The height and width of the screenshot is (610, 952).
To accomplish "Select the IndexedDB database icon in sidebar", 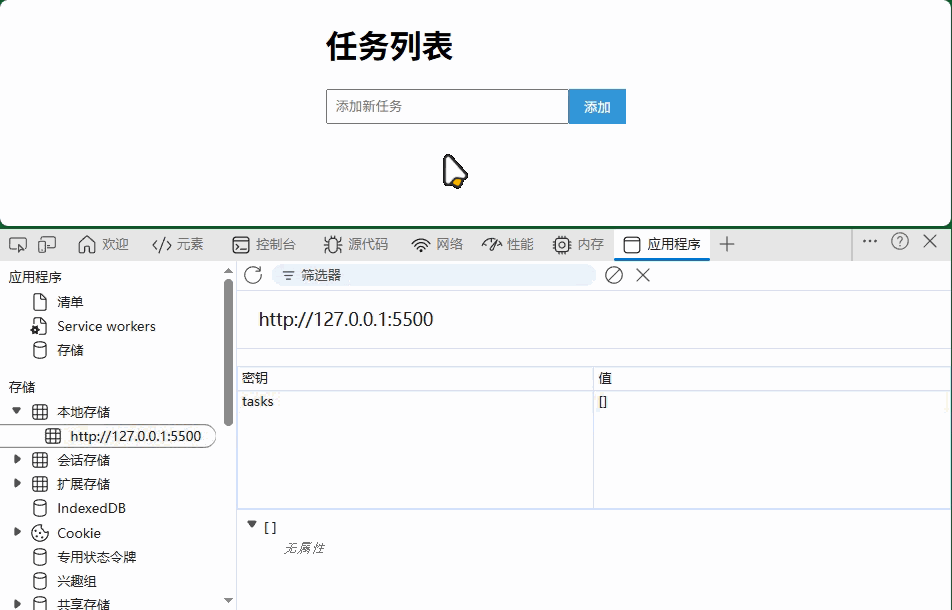I will coord(40,508).
